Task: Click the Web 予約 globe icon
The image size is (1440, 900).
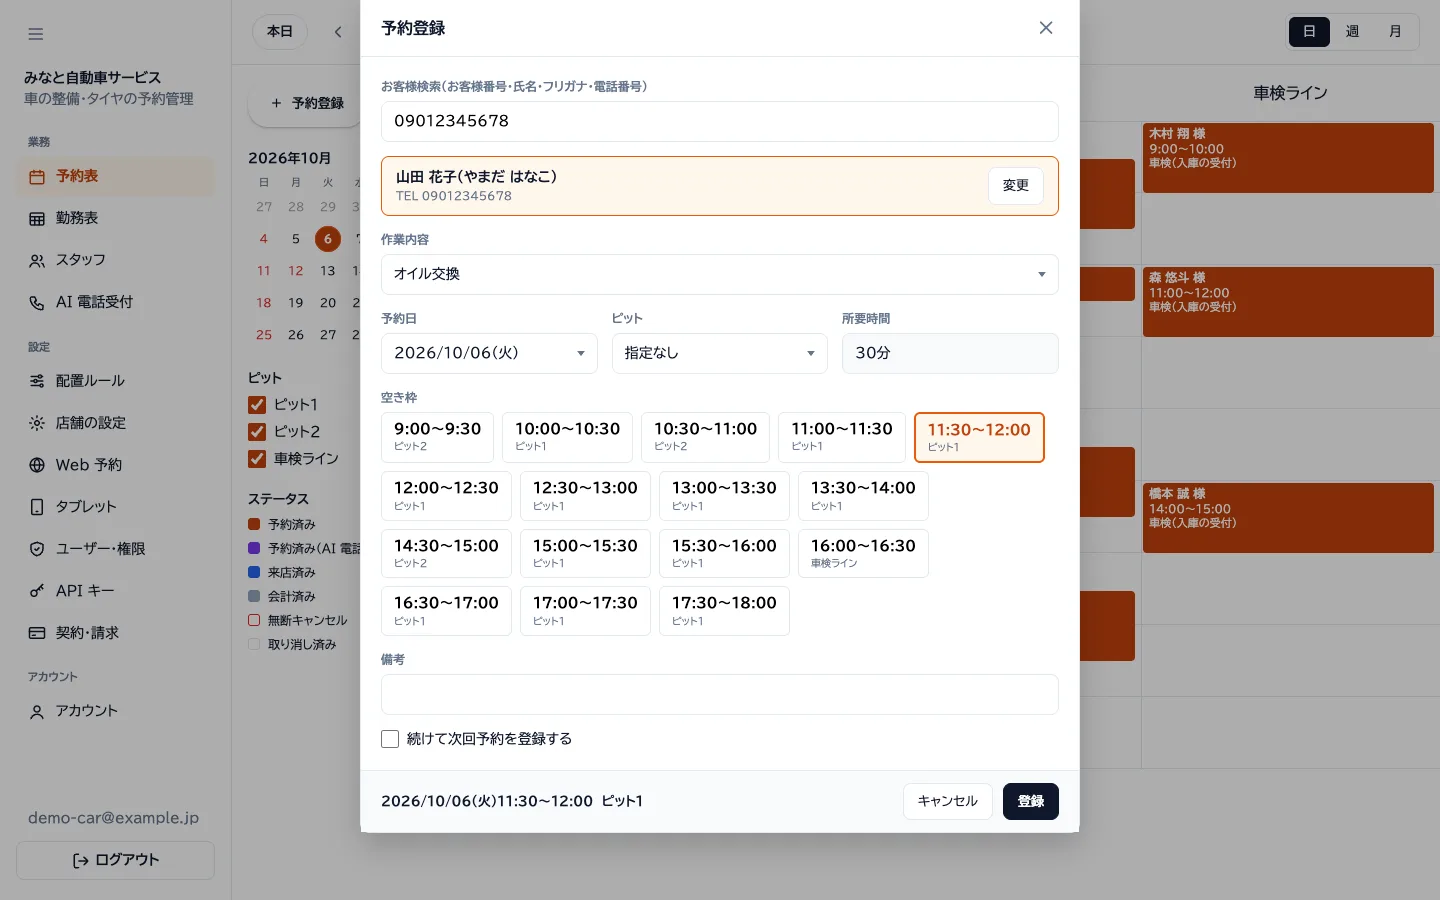Action: [x=37, y=465]
